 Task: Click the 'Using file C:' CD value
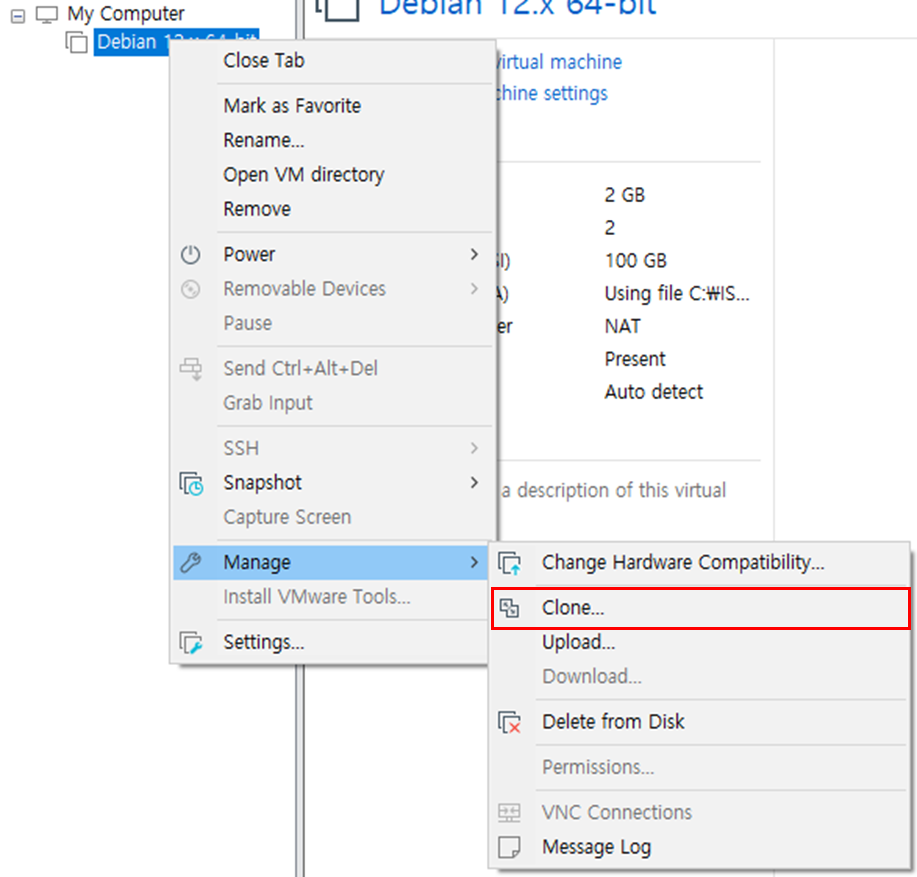(x=677, y=294)
